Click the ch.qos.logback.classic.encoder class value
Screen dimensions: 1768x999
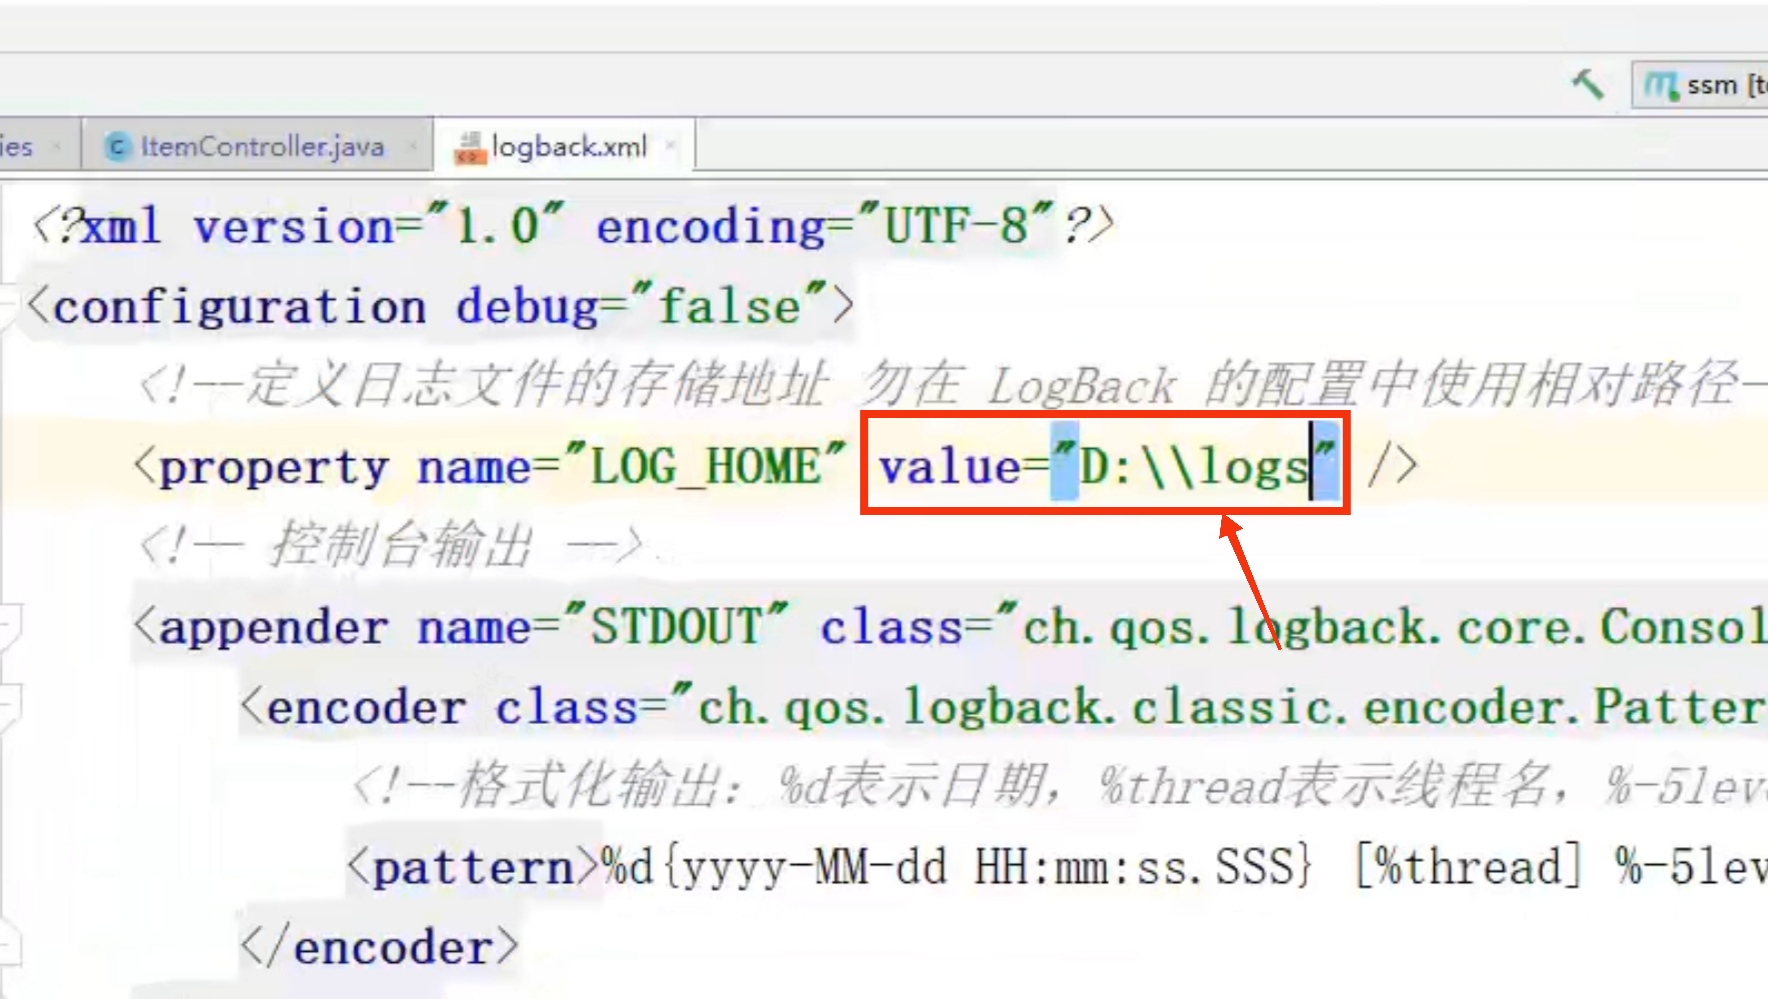pyautogui.click(x=1220, y=707)
